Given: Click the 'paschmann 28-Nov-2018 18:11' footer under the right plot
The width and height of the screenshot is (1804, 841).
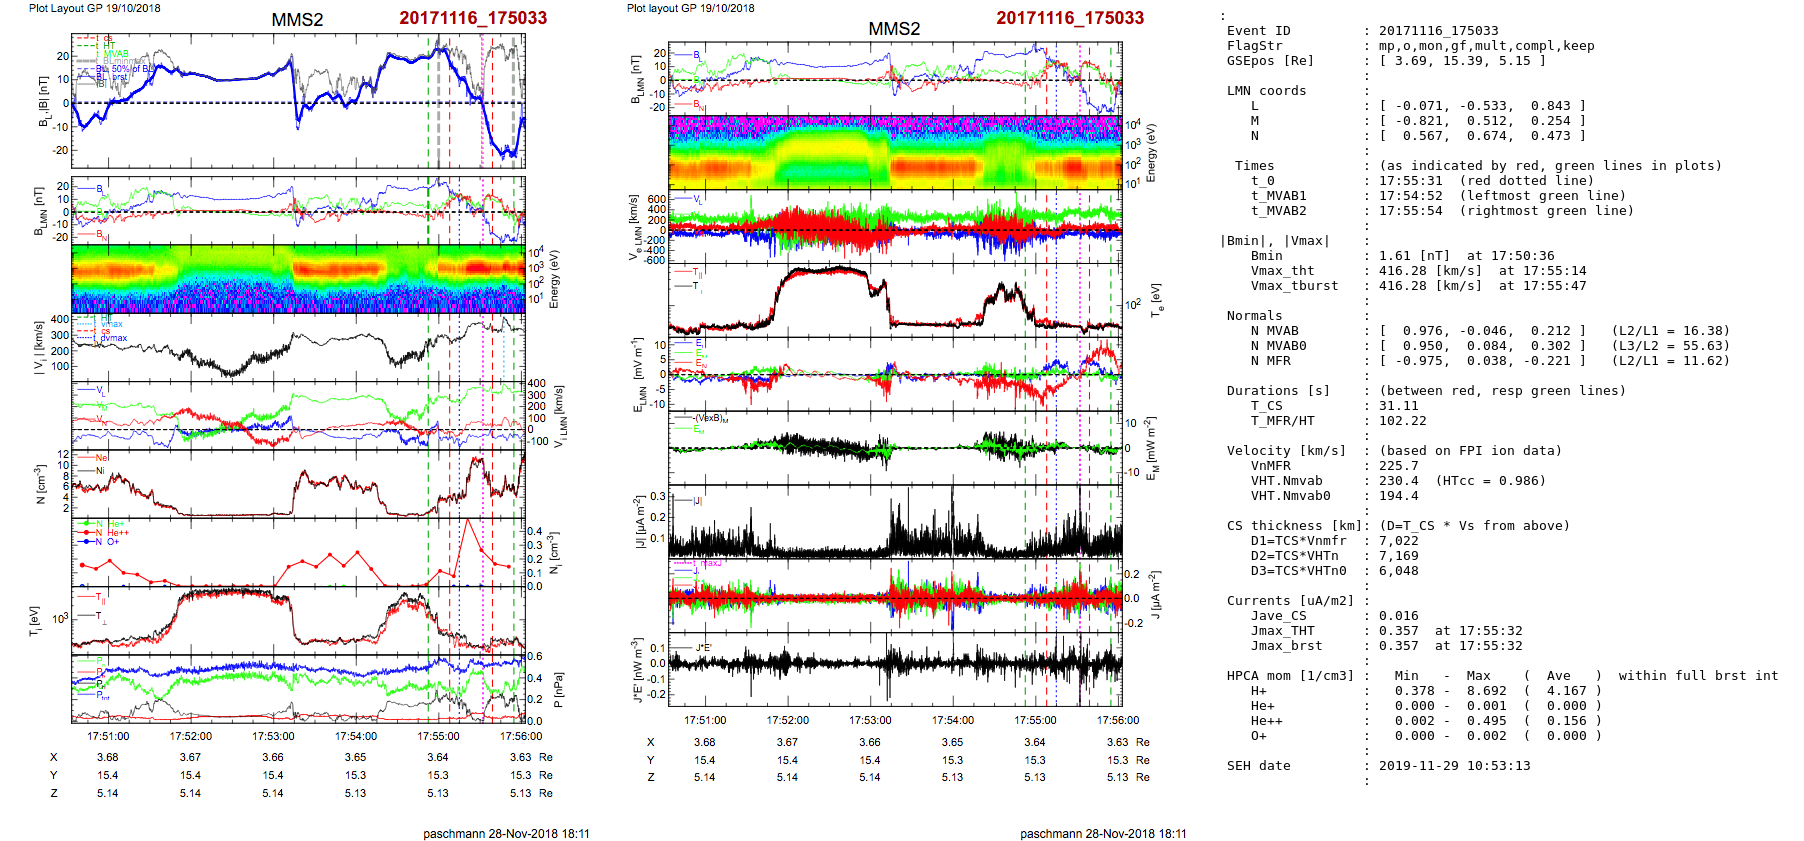Looking at the screenshot, I should click(1103, 834).
